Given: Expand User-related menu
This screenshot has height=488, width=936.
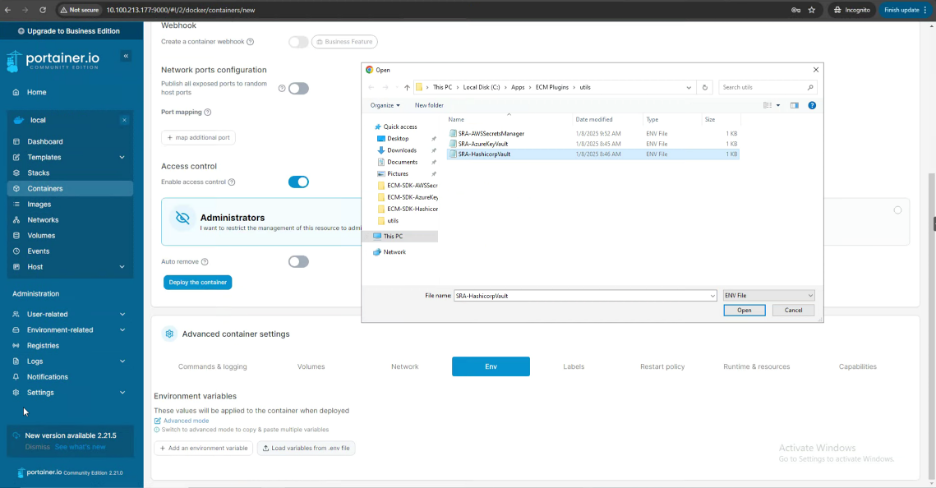Looking at the screenshot, I should 122,314.
